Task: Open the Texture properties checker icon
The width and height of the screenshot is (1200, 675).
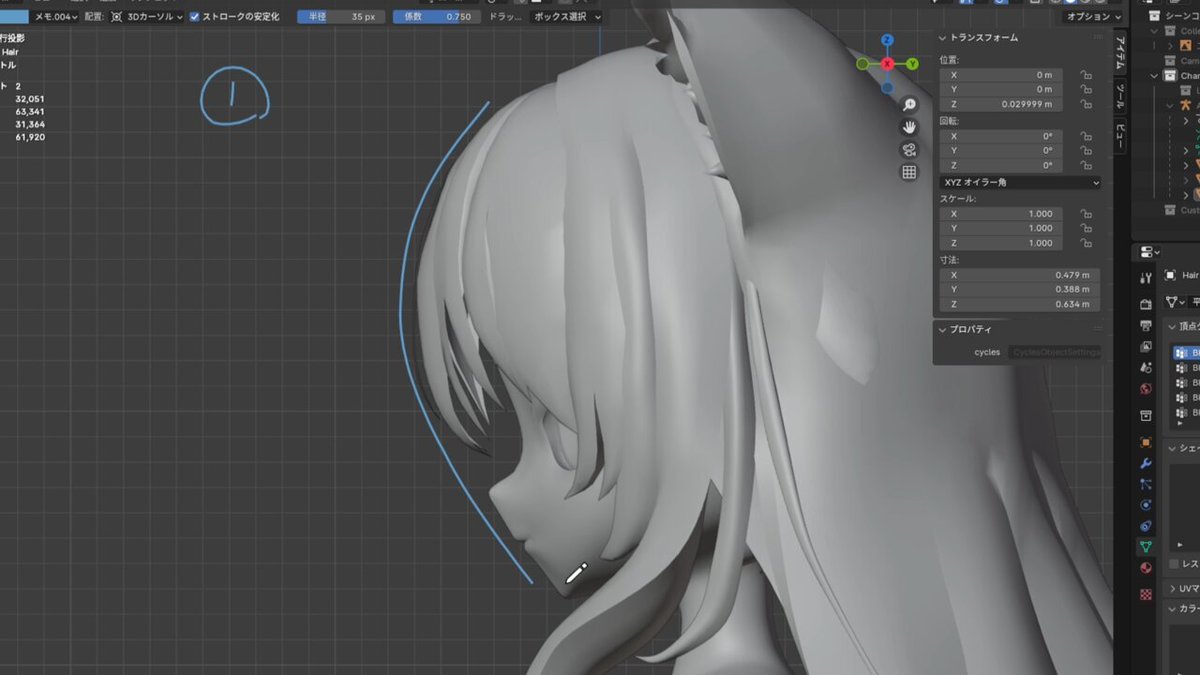Action: [x=1146, y=593]
